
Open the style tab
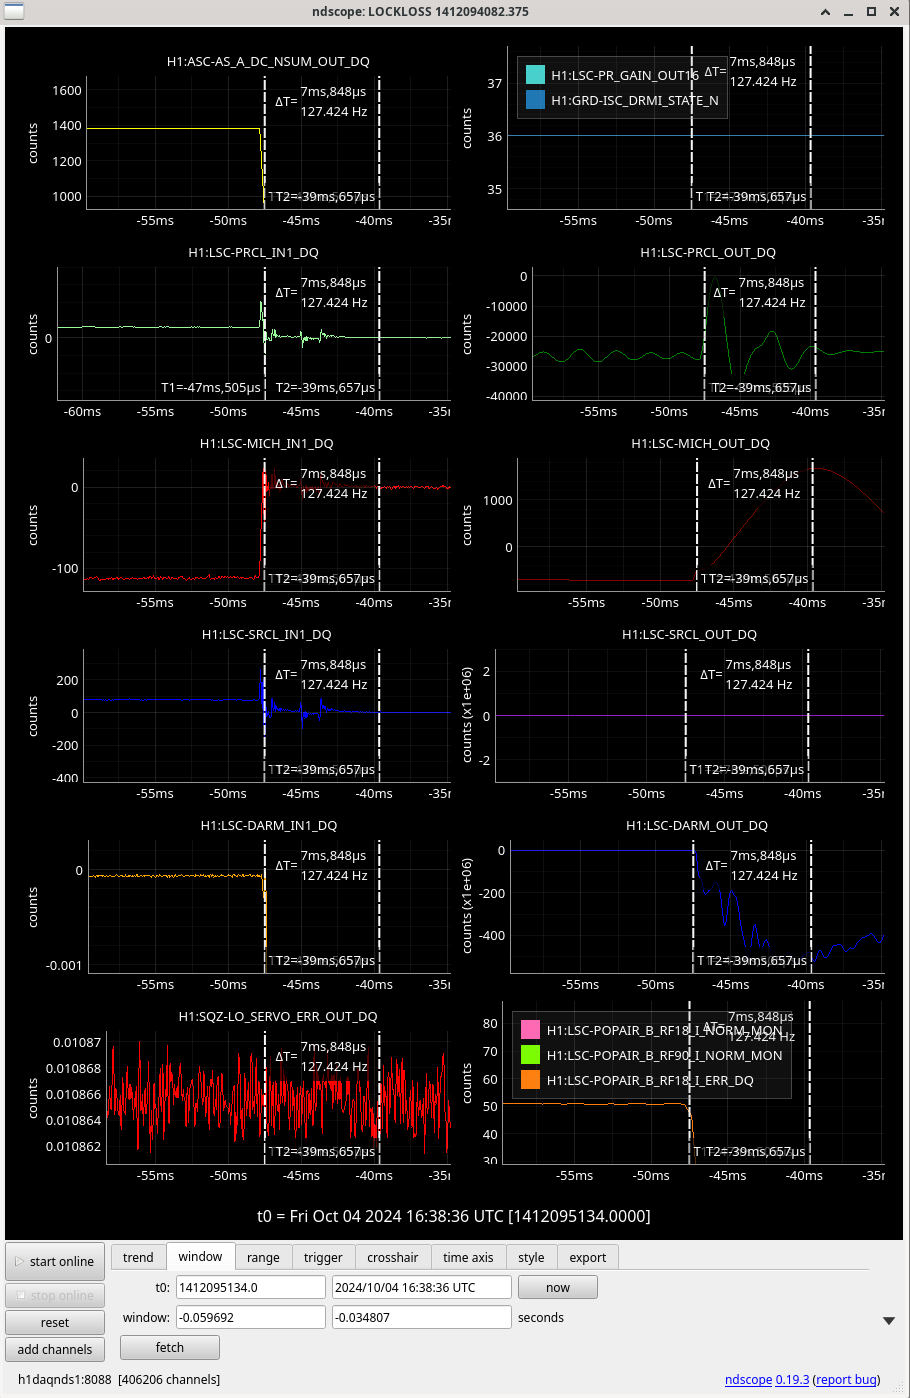531,1257
